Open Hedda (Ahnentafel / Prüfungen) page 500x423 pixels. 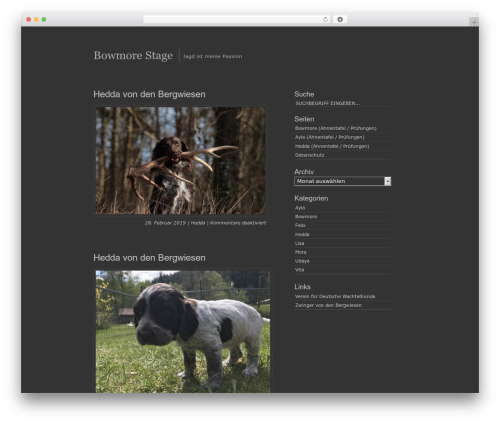point(332,146)
